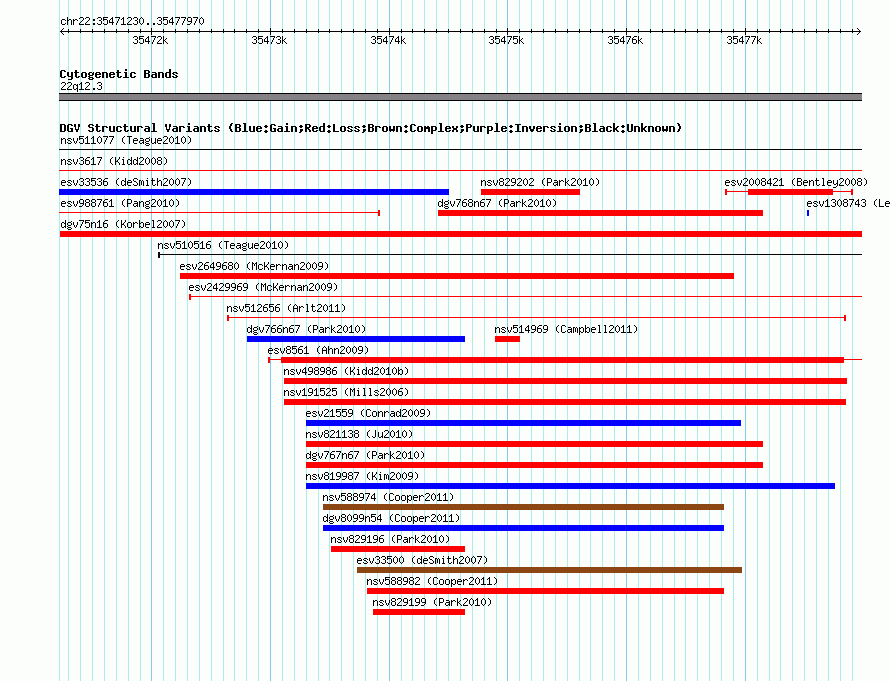This screenshot has height=681, width=890.
Task: Click the 35473k ruler position label
Action: coord(269,40)
